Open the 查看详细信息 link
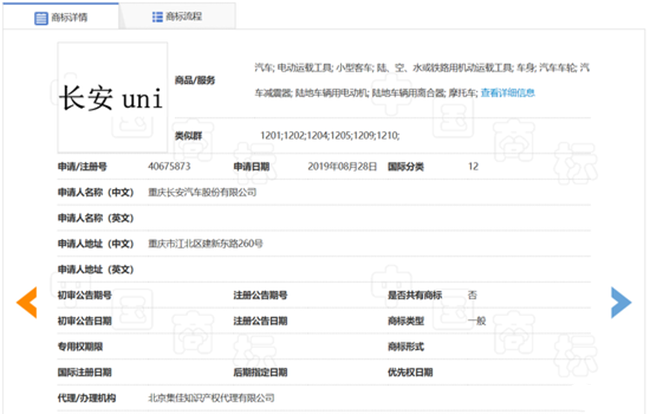Image resolution: width=650 pixels, height=414 pixels. [508, 93]
